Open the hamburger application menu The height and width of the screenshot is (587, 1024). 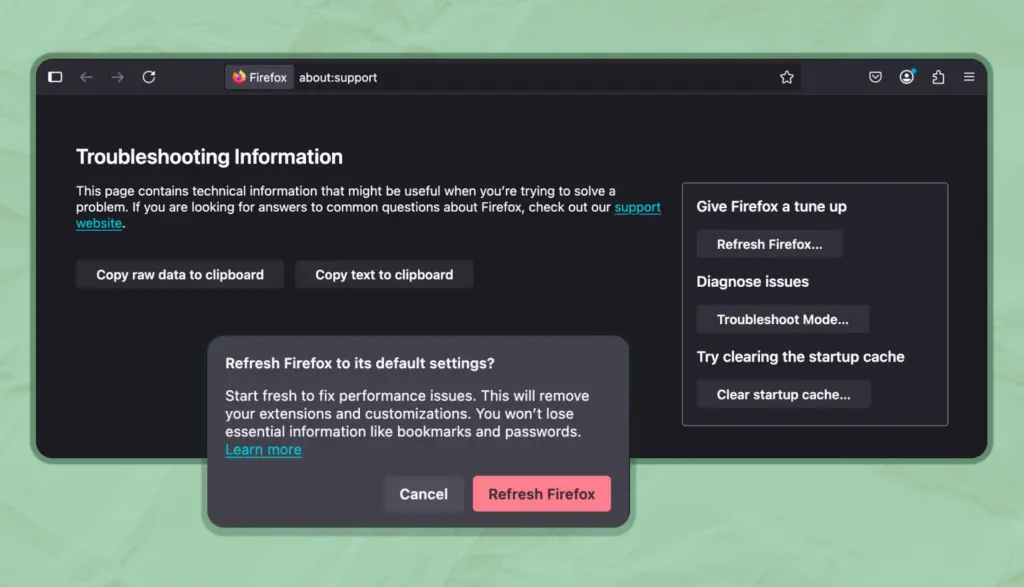click(969, 77)
